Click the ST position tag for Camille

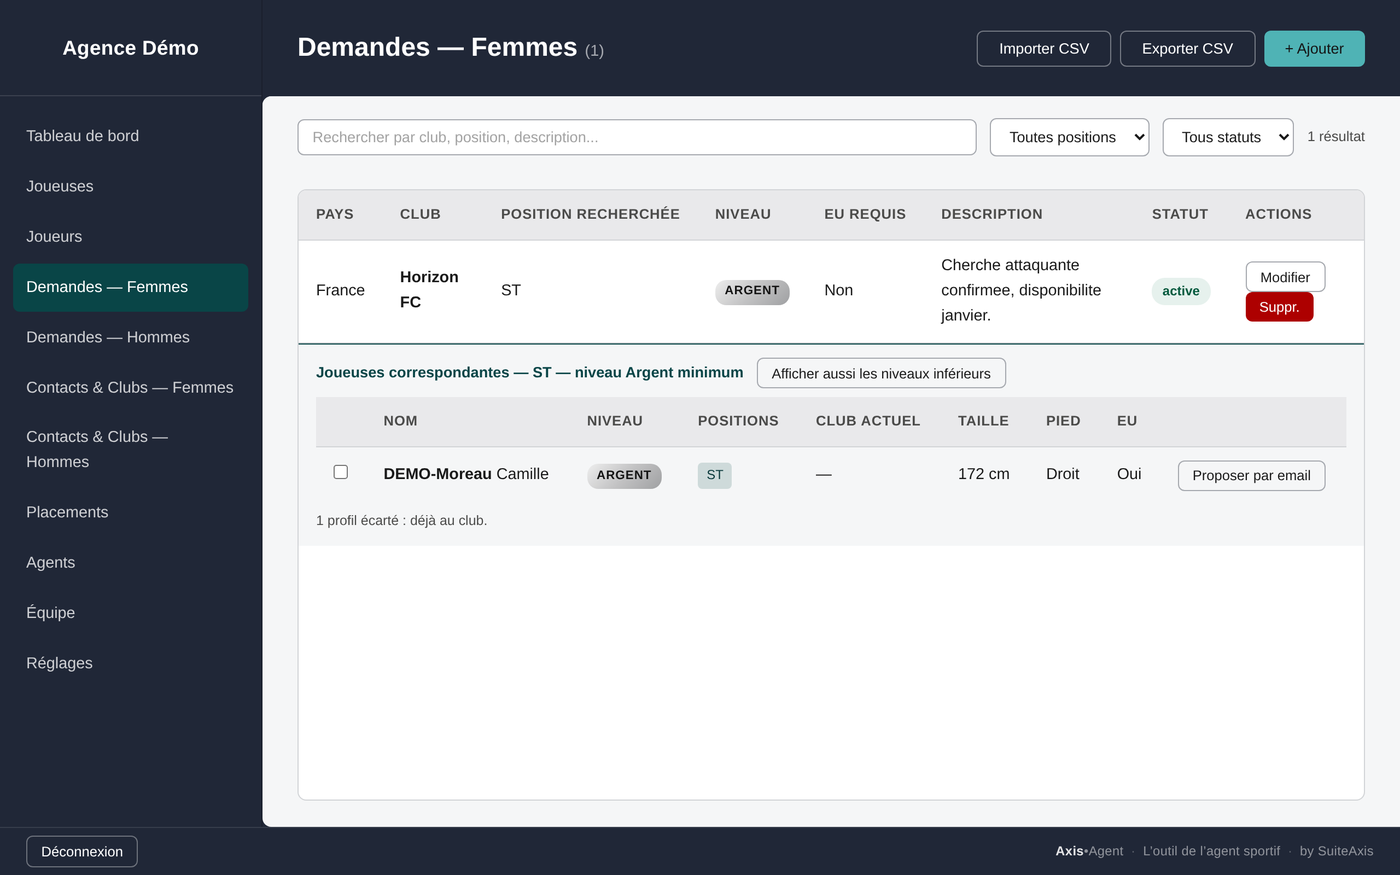pos(715,475)
